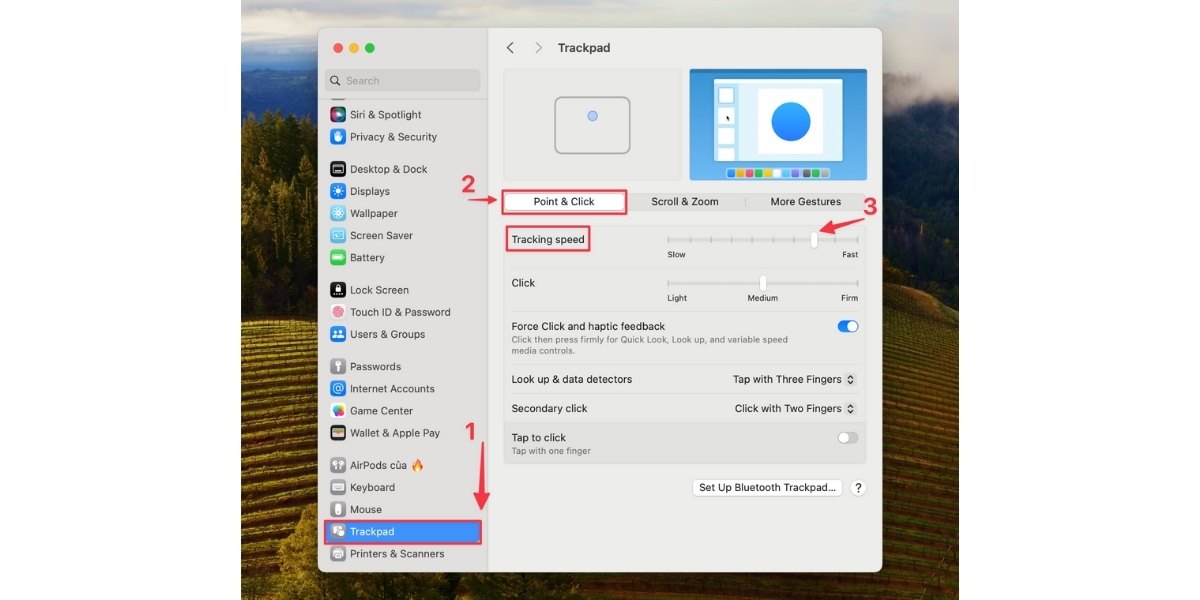Click the green zoom window button
Viewport: 1200px width, 600px height.
point(370,48)
